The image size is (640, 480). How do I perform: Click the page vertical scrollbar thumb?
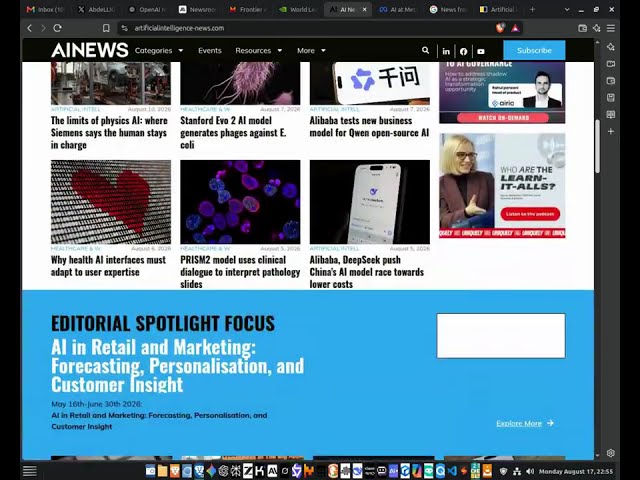(597, 146)
